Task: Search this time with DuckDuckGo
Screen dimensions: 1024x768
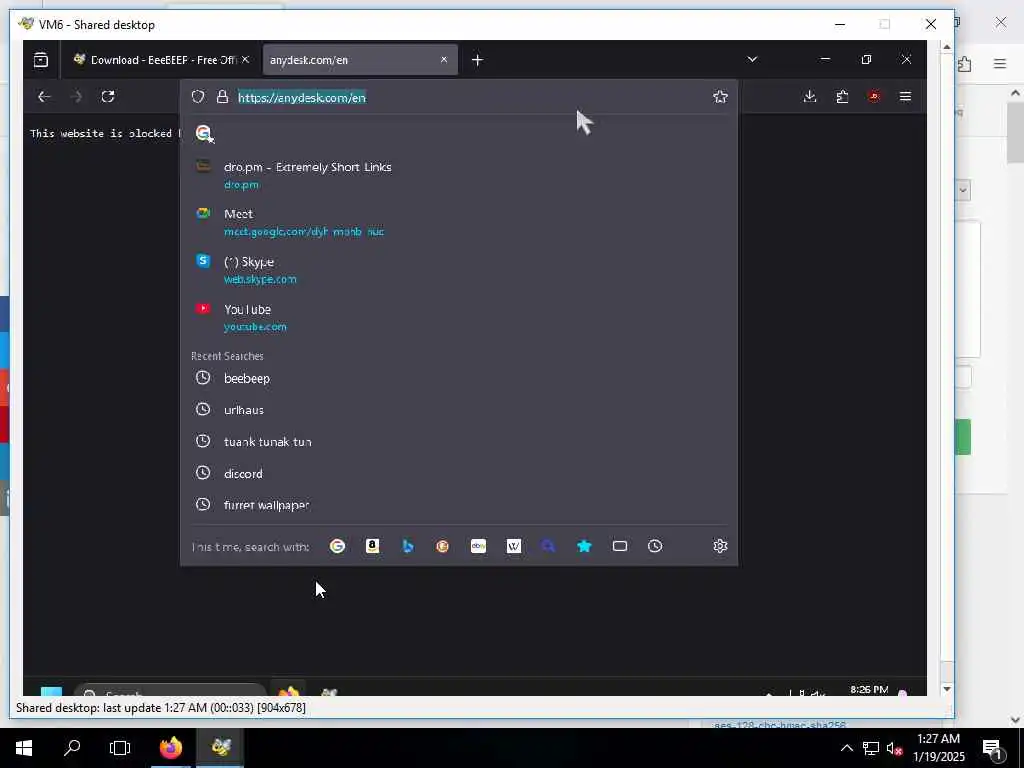Action: (x=443, y=546)
